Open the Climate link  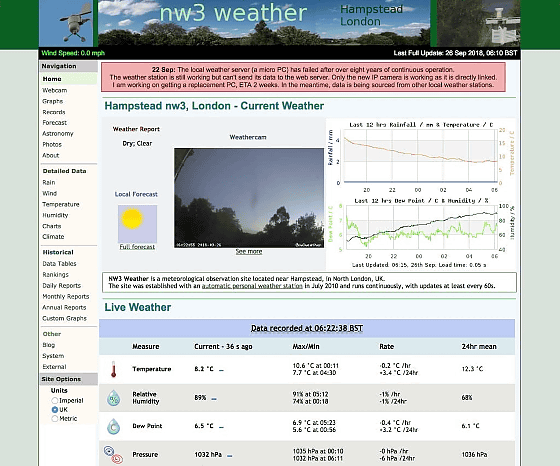coord(53,237)
